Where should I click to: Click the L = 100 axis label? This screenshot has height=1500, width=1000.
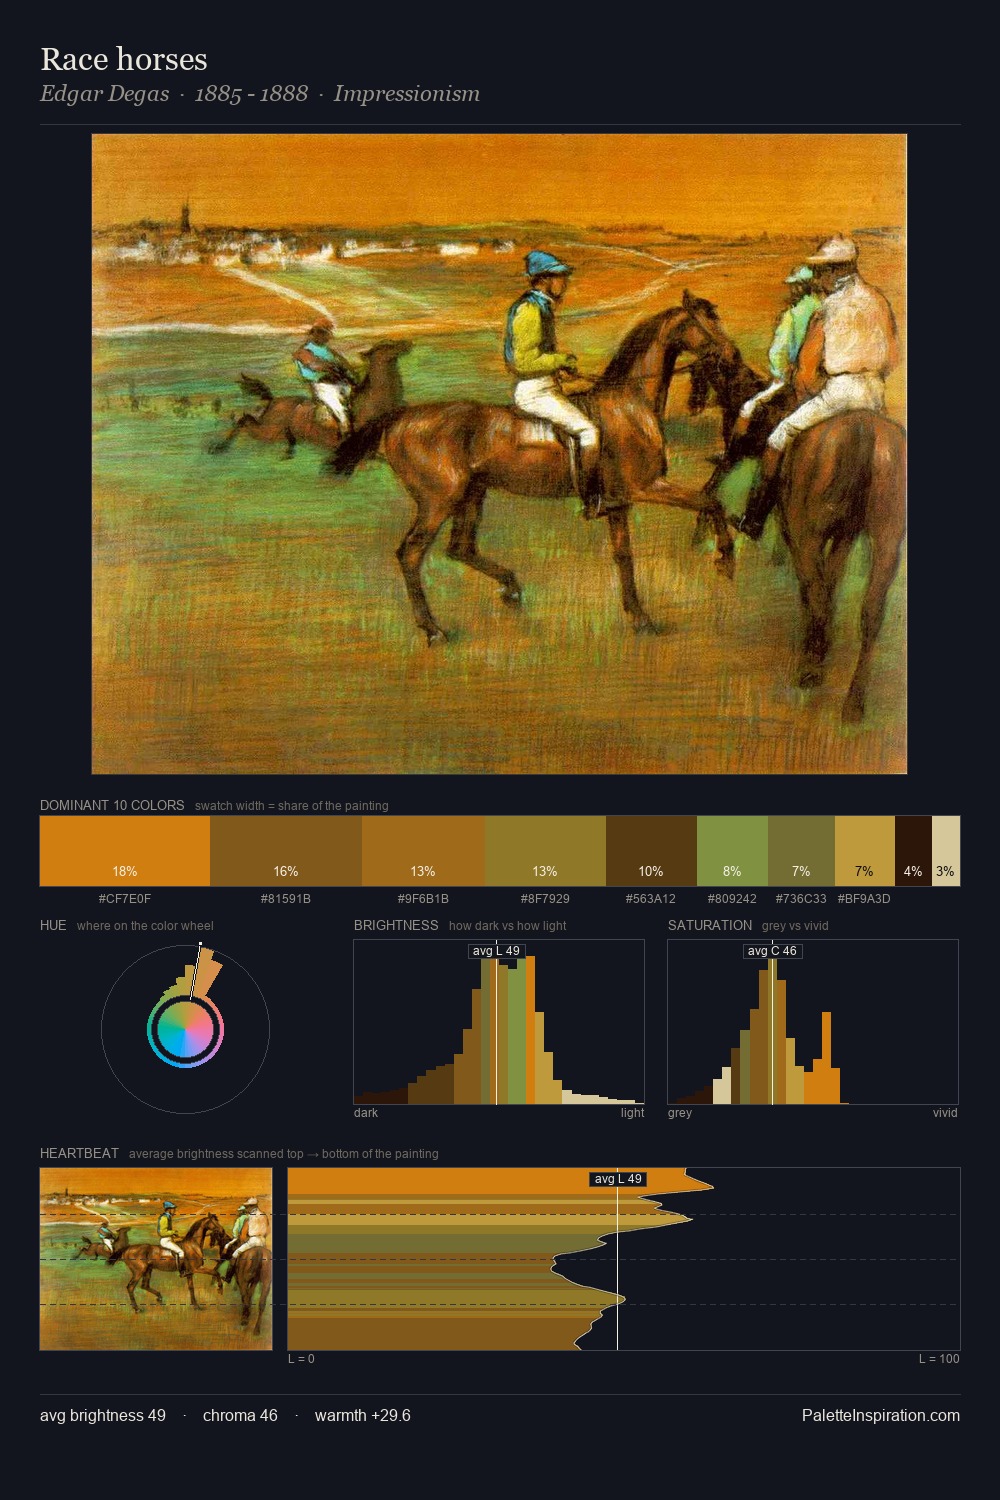(x=939, y=1359)
